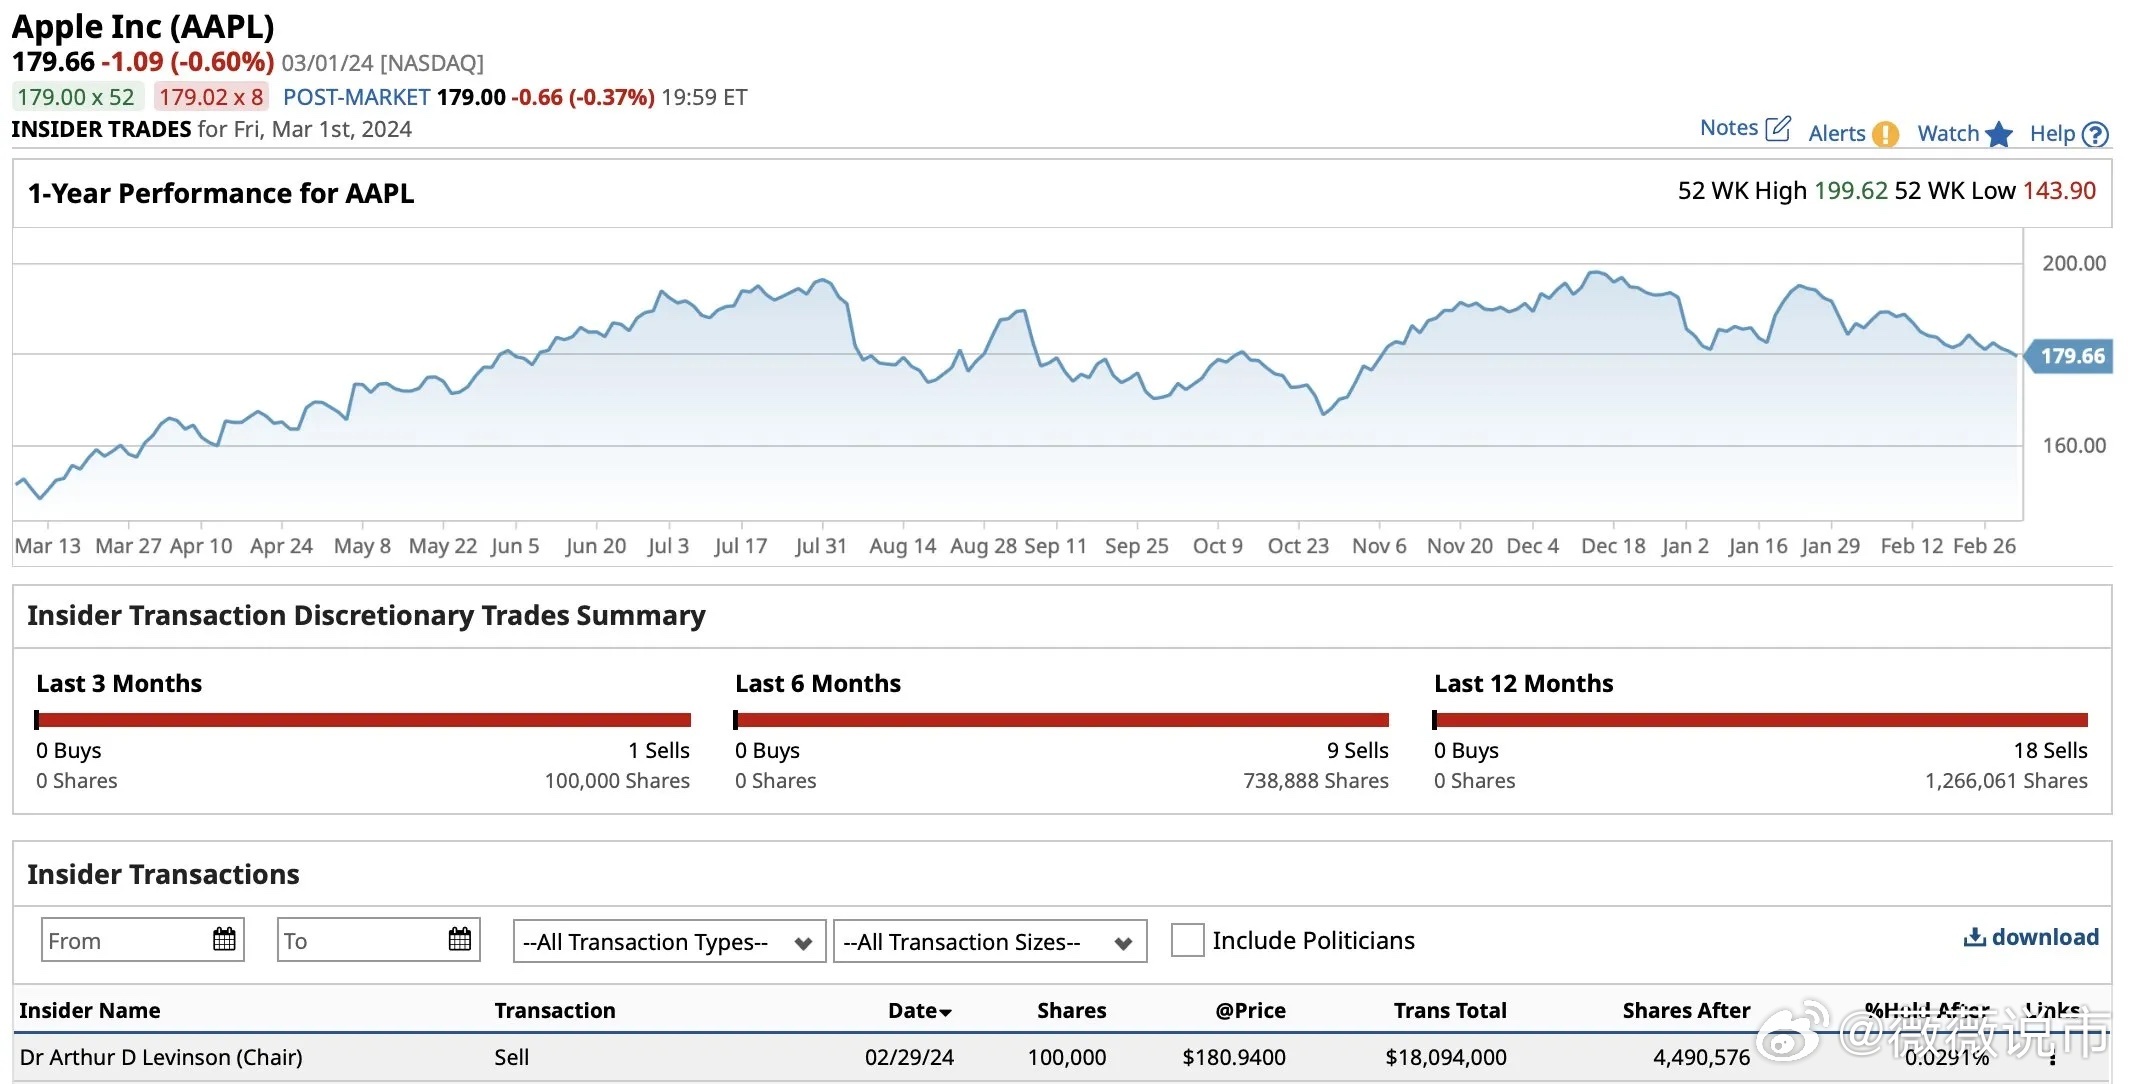Expand the All Transaction Types dropdown
The image size is (2130, 1084).
coord(669,941)
